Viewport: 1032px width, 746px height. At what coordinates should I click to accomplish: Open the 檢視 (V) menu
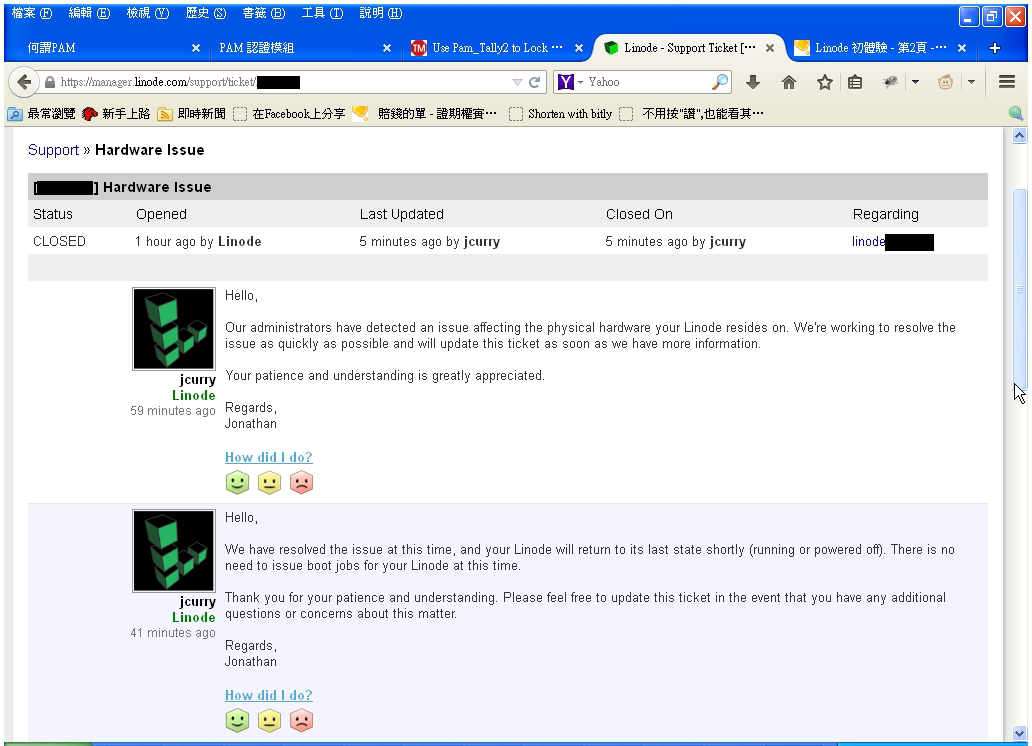pyautogui.click(x=147, y=13)
